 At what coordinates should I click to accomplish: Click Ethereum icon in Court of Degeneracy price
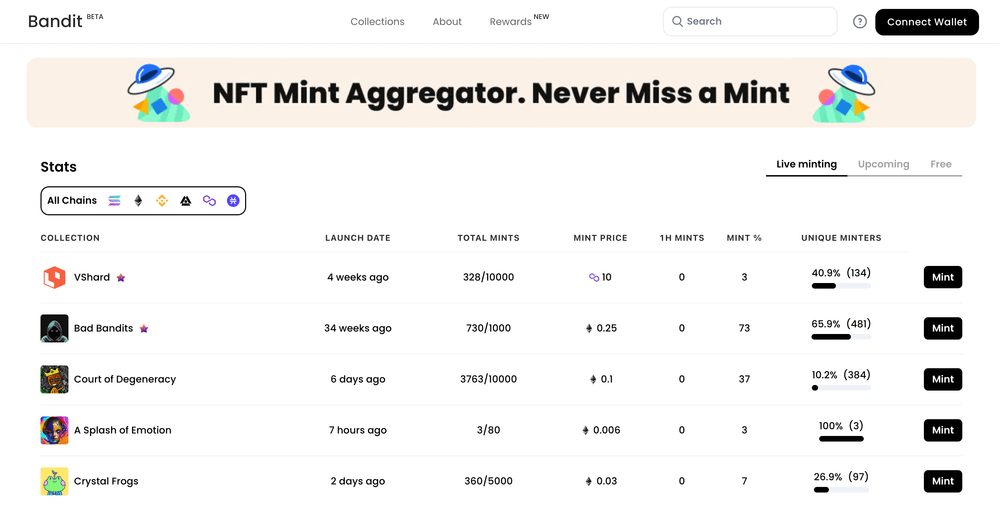coord(593,380)
